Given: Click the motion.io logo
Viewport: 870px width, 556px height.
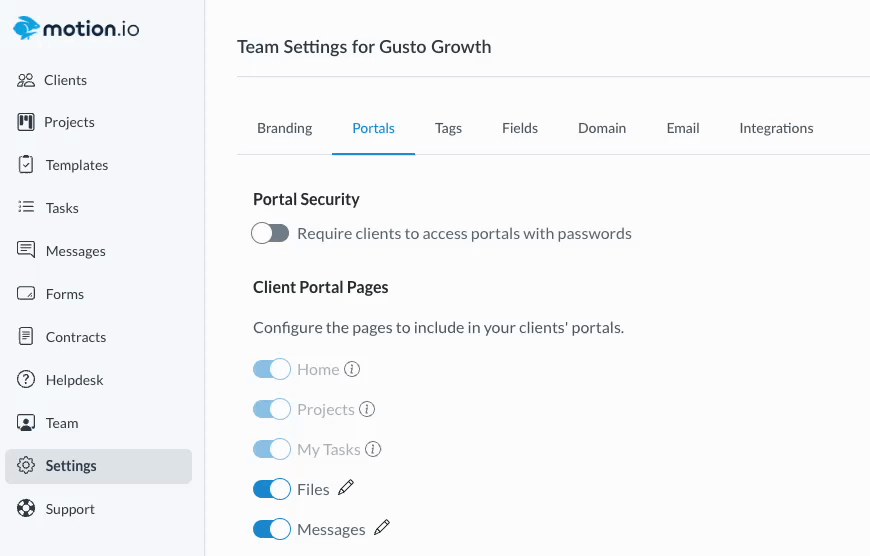Looking at the screenshot, I should click(x=76, y=28).
